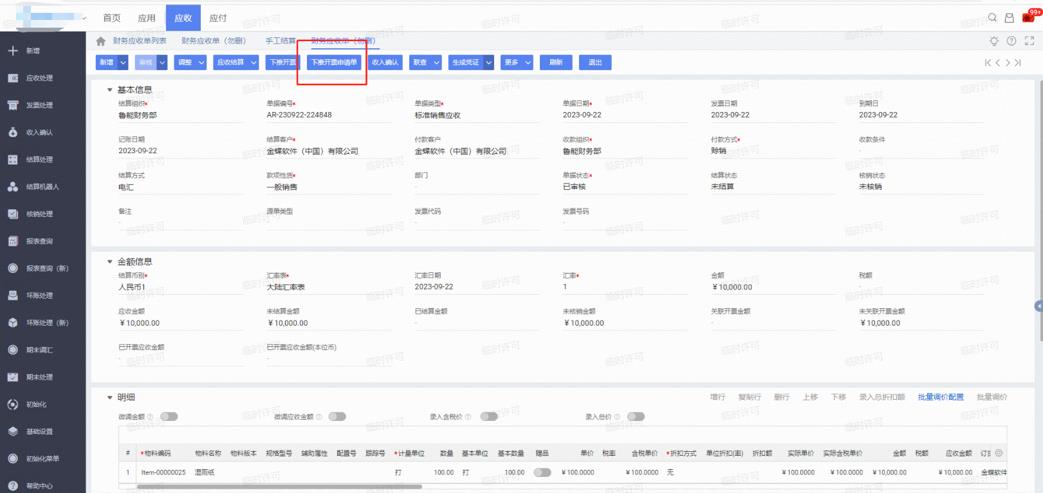Switch to the 首页 top menu
The image size is (1043, 493).
[x=112, y=18]
